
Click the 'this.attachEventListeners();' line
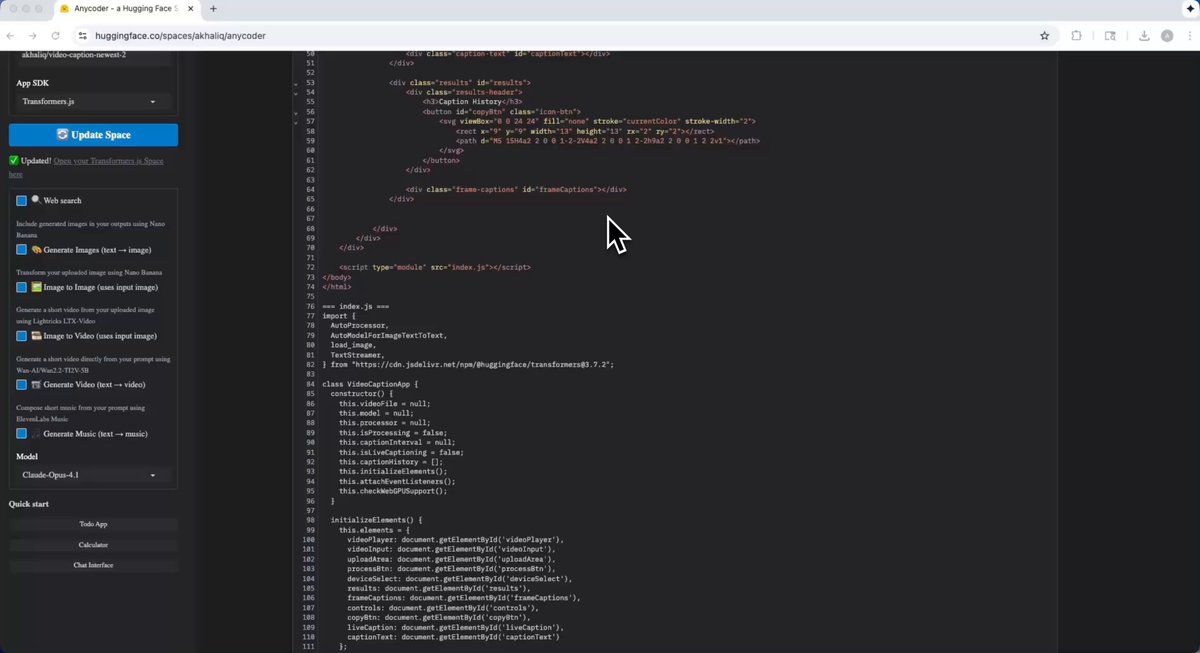[x=397, y=481]
